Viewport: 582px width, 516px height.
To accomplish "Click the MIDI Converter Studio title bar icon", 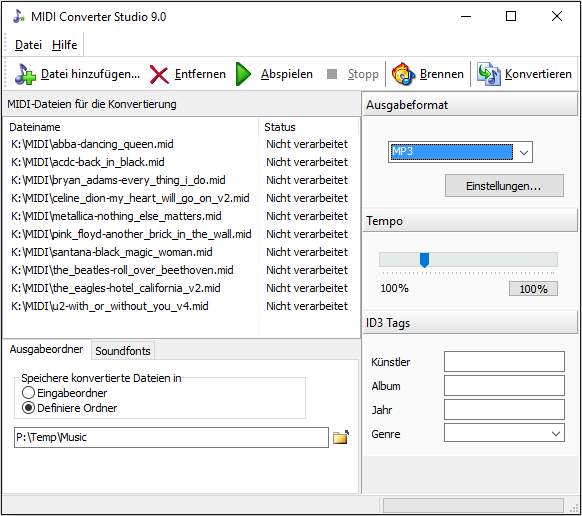I will tap(19, 16).
